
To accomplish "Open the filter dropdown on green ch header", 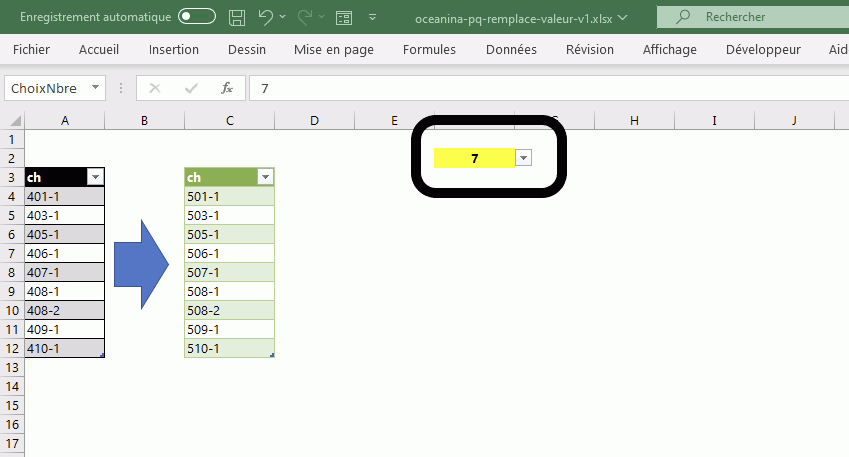I will (x=265, y=177).
